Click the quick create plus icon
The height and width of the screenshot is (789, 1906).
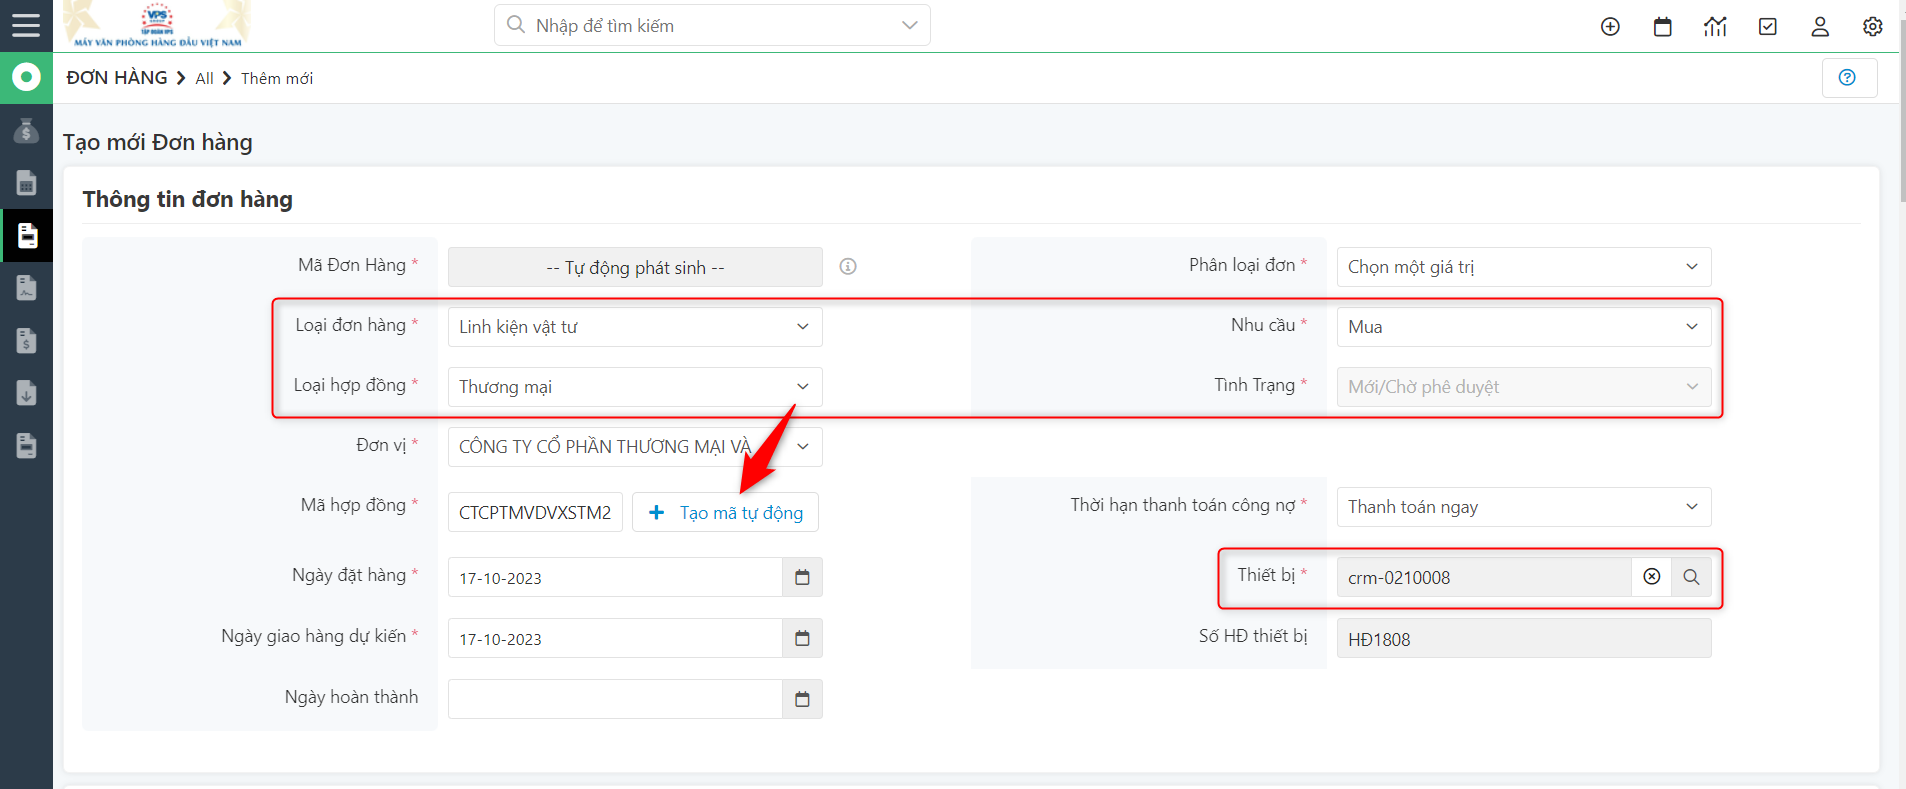1610,27
